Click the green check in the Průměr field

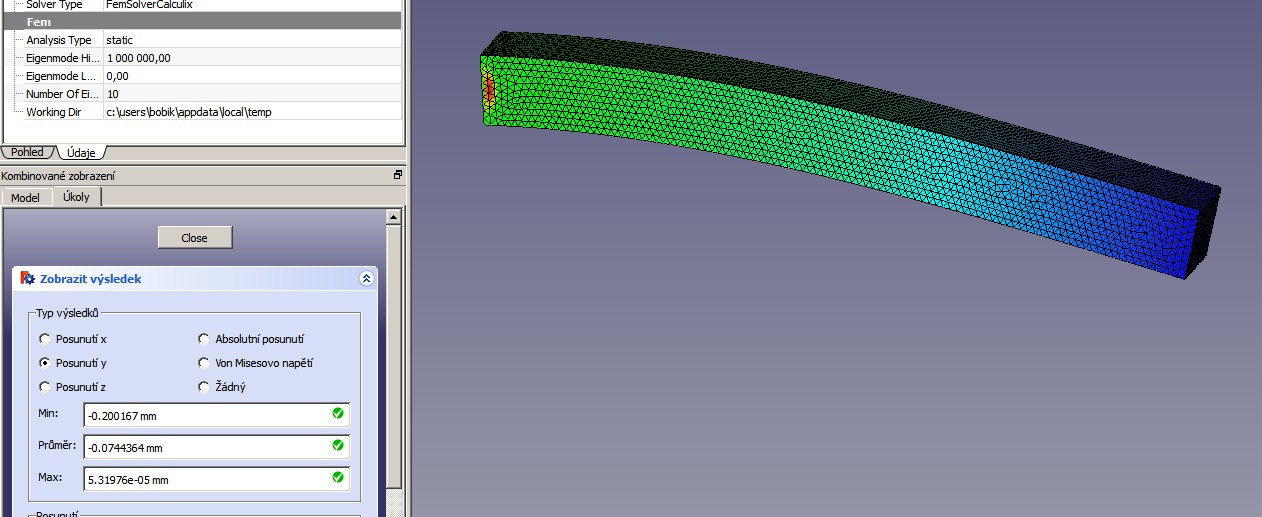coord(338,445)
